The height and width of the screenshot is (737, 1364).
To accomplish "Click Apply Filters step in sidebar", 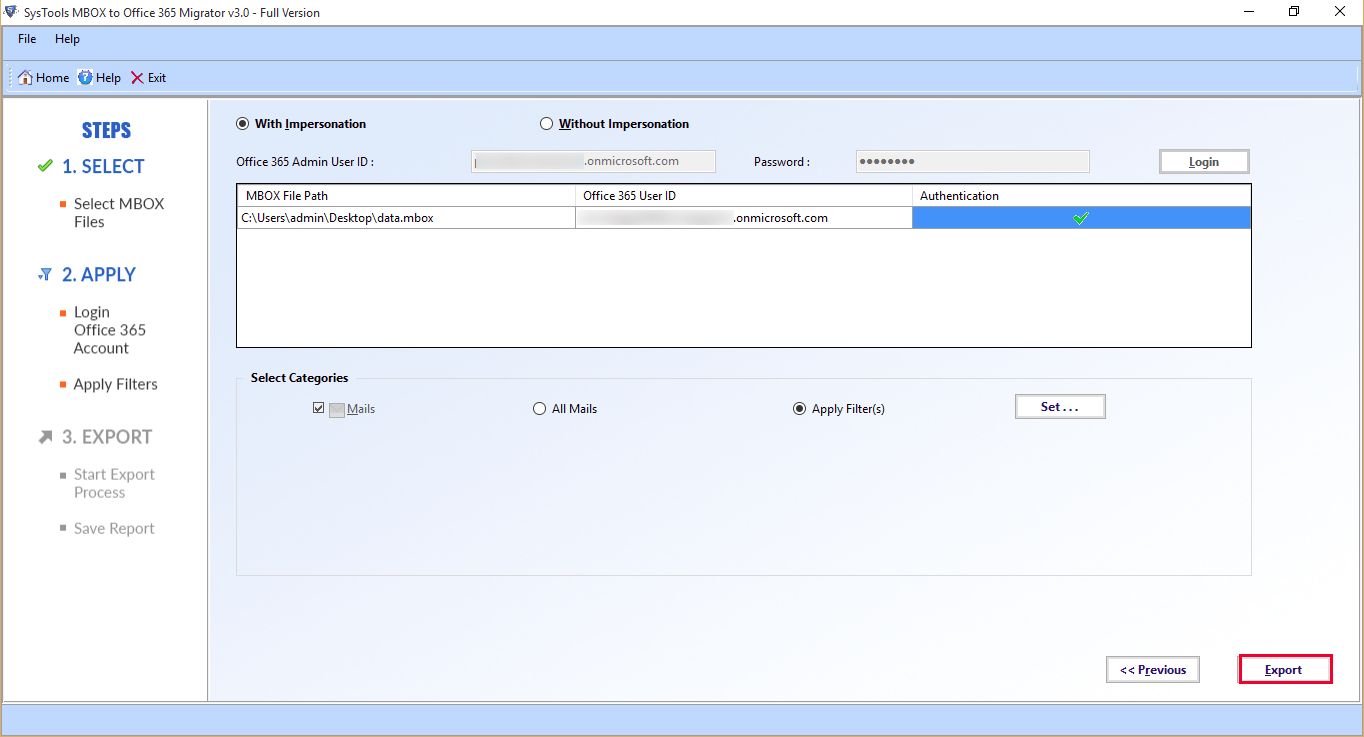I will (x=115, y=384).
